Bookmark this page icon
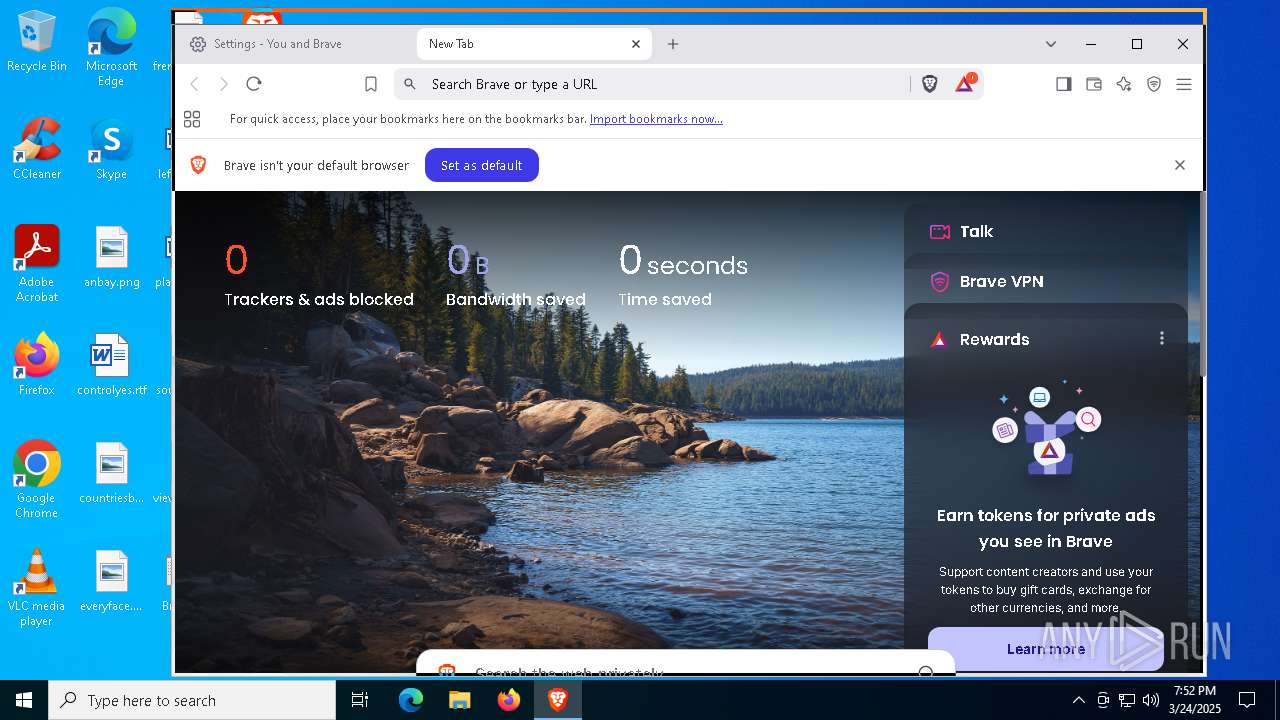 [x=371, y=84]
